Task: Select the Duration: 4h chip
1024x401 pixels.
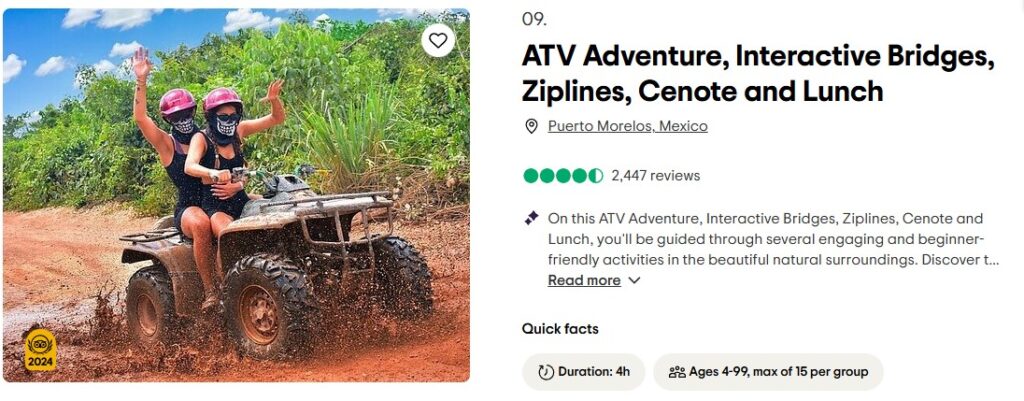Action: click(584, 372)
